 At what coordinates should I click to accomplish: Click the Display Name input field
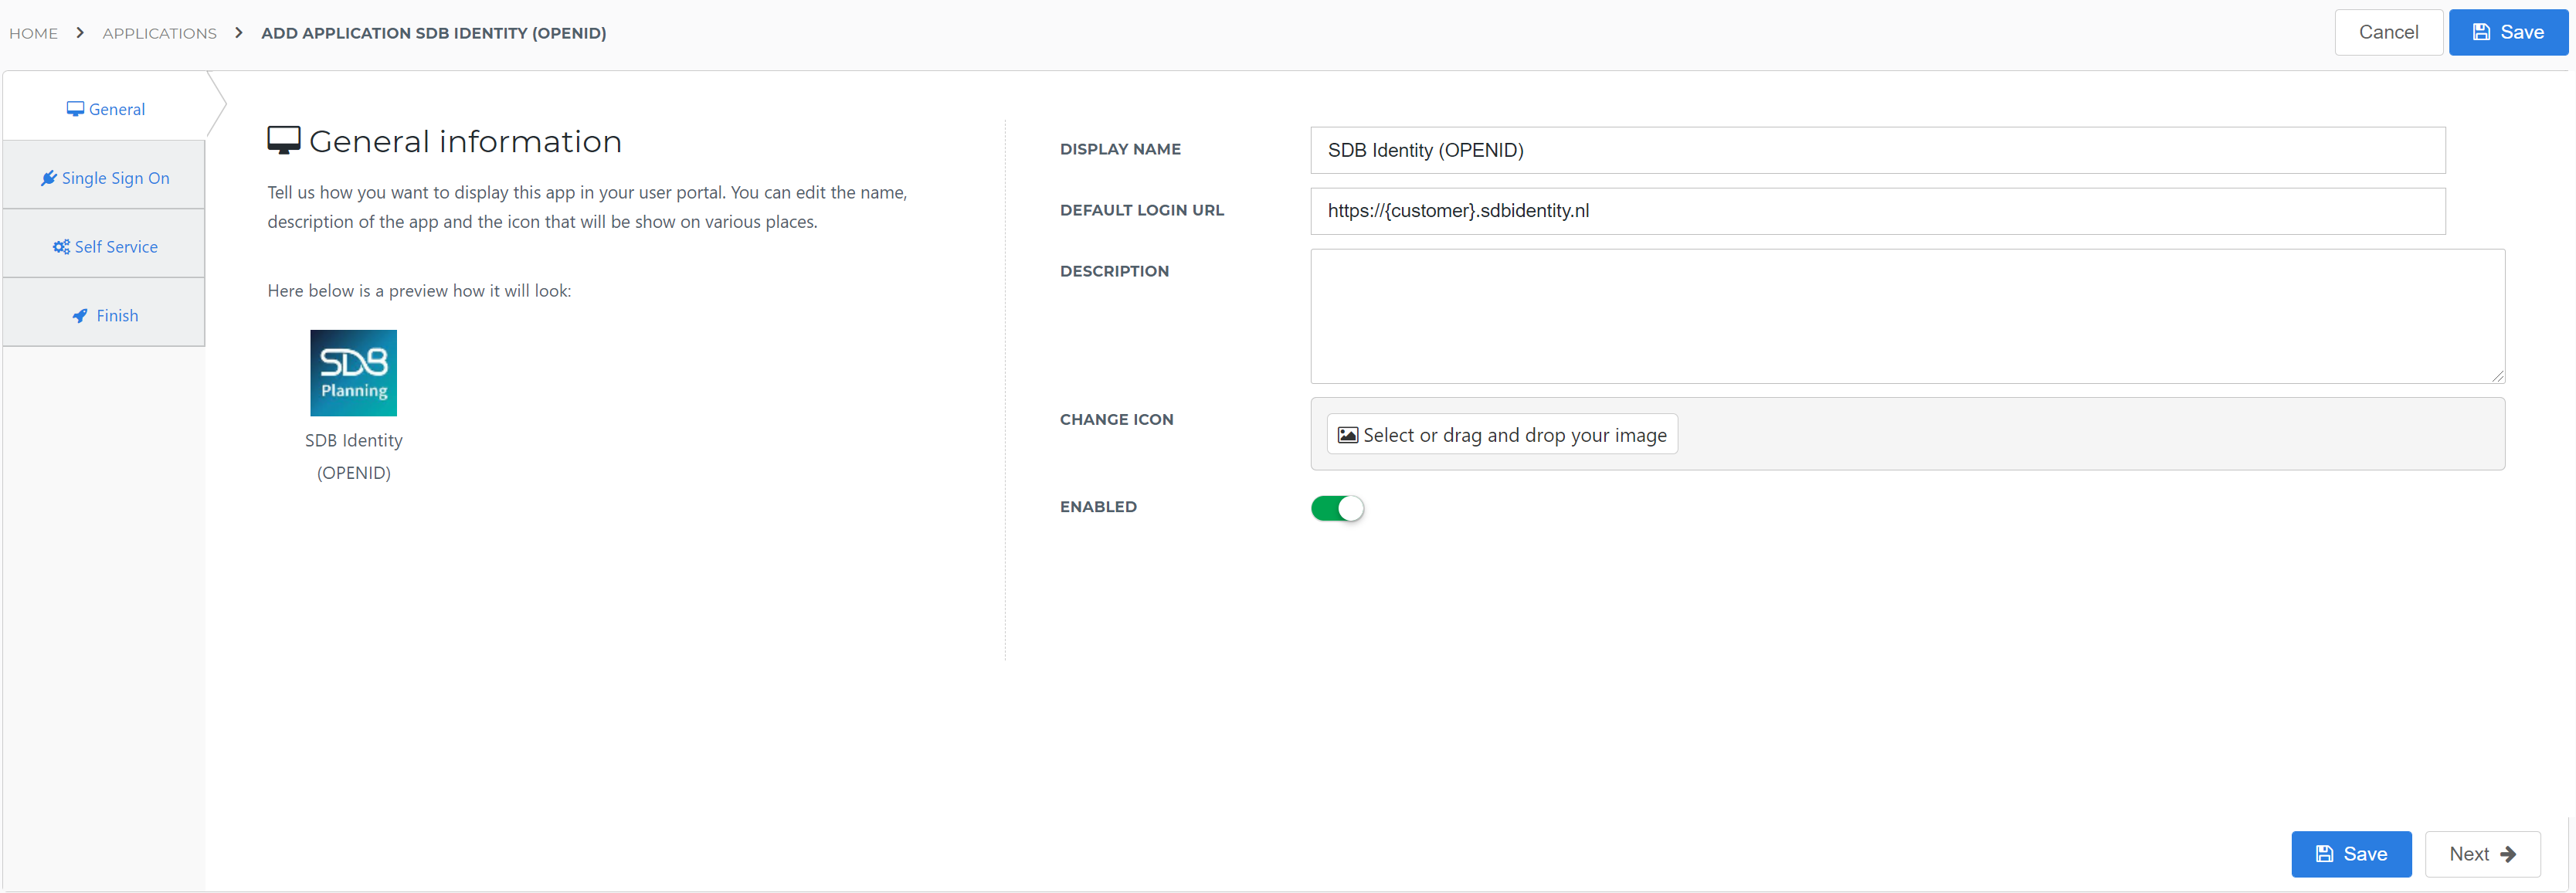point(1877,150)
